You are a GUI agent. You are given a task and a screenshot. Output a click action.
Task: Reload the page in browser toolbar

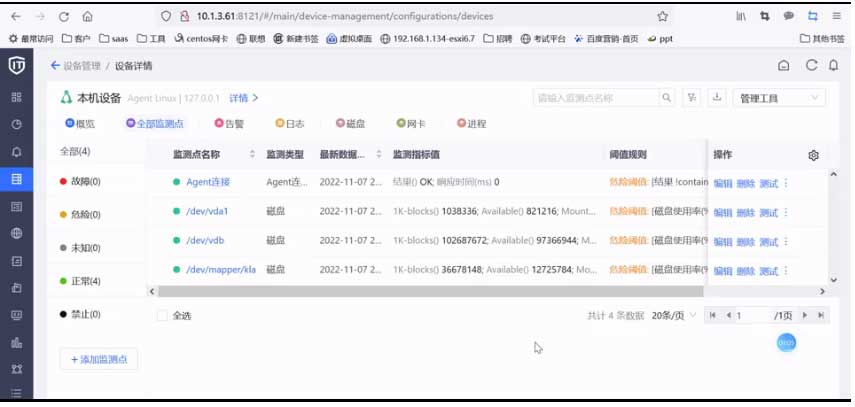click(x=64, y=17)
